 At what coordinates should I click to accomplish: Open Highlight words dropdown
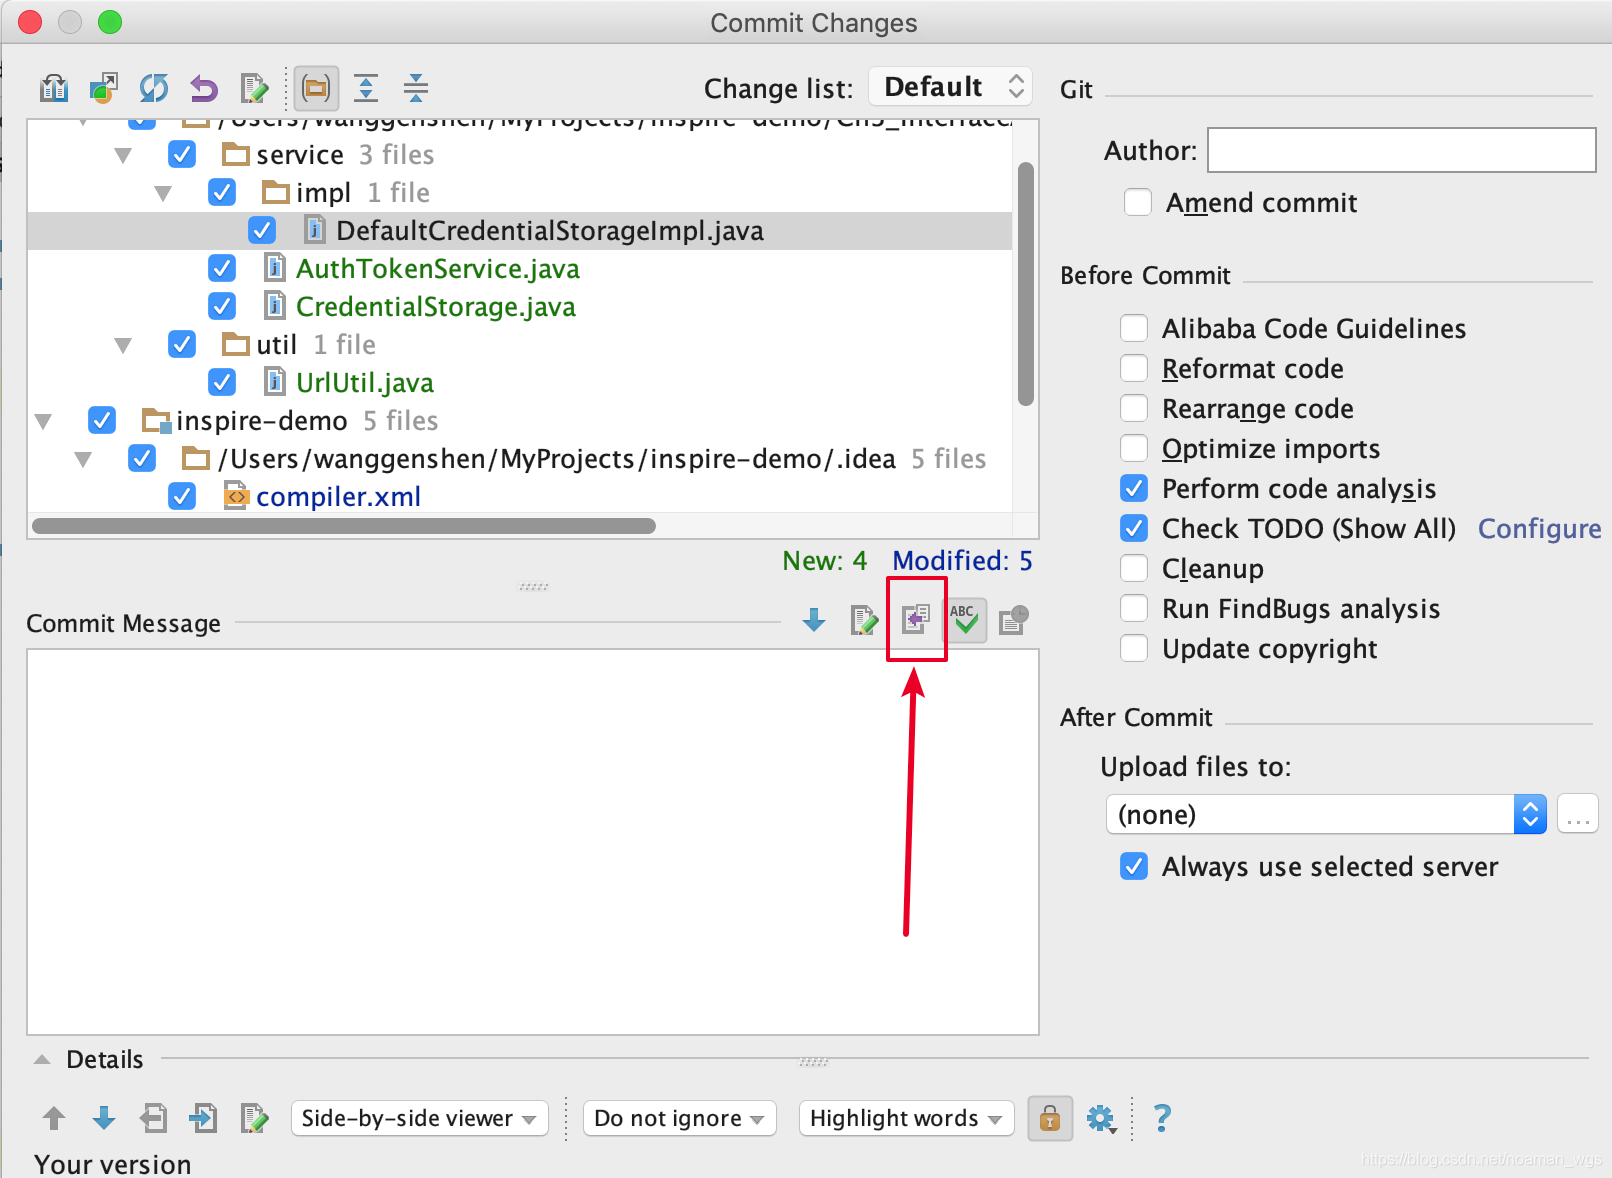pos(906,1118)
